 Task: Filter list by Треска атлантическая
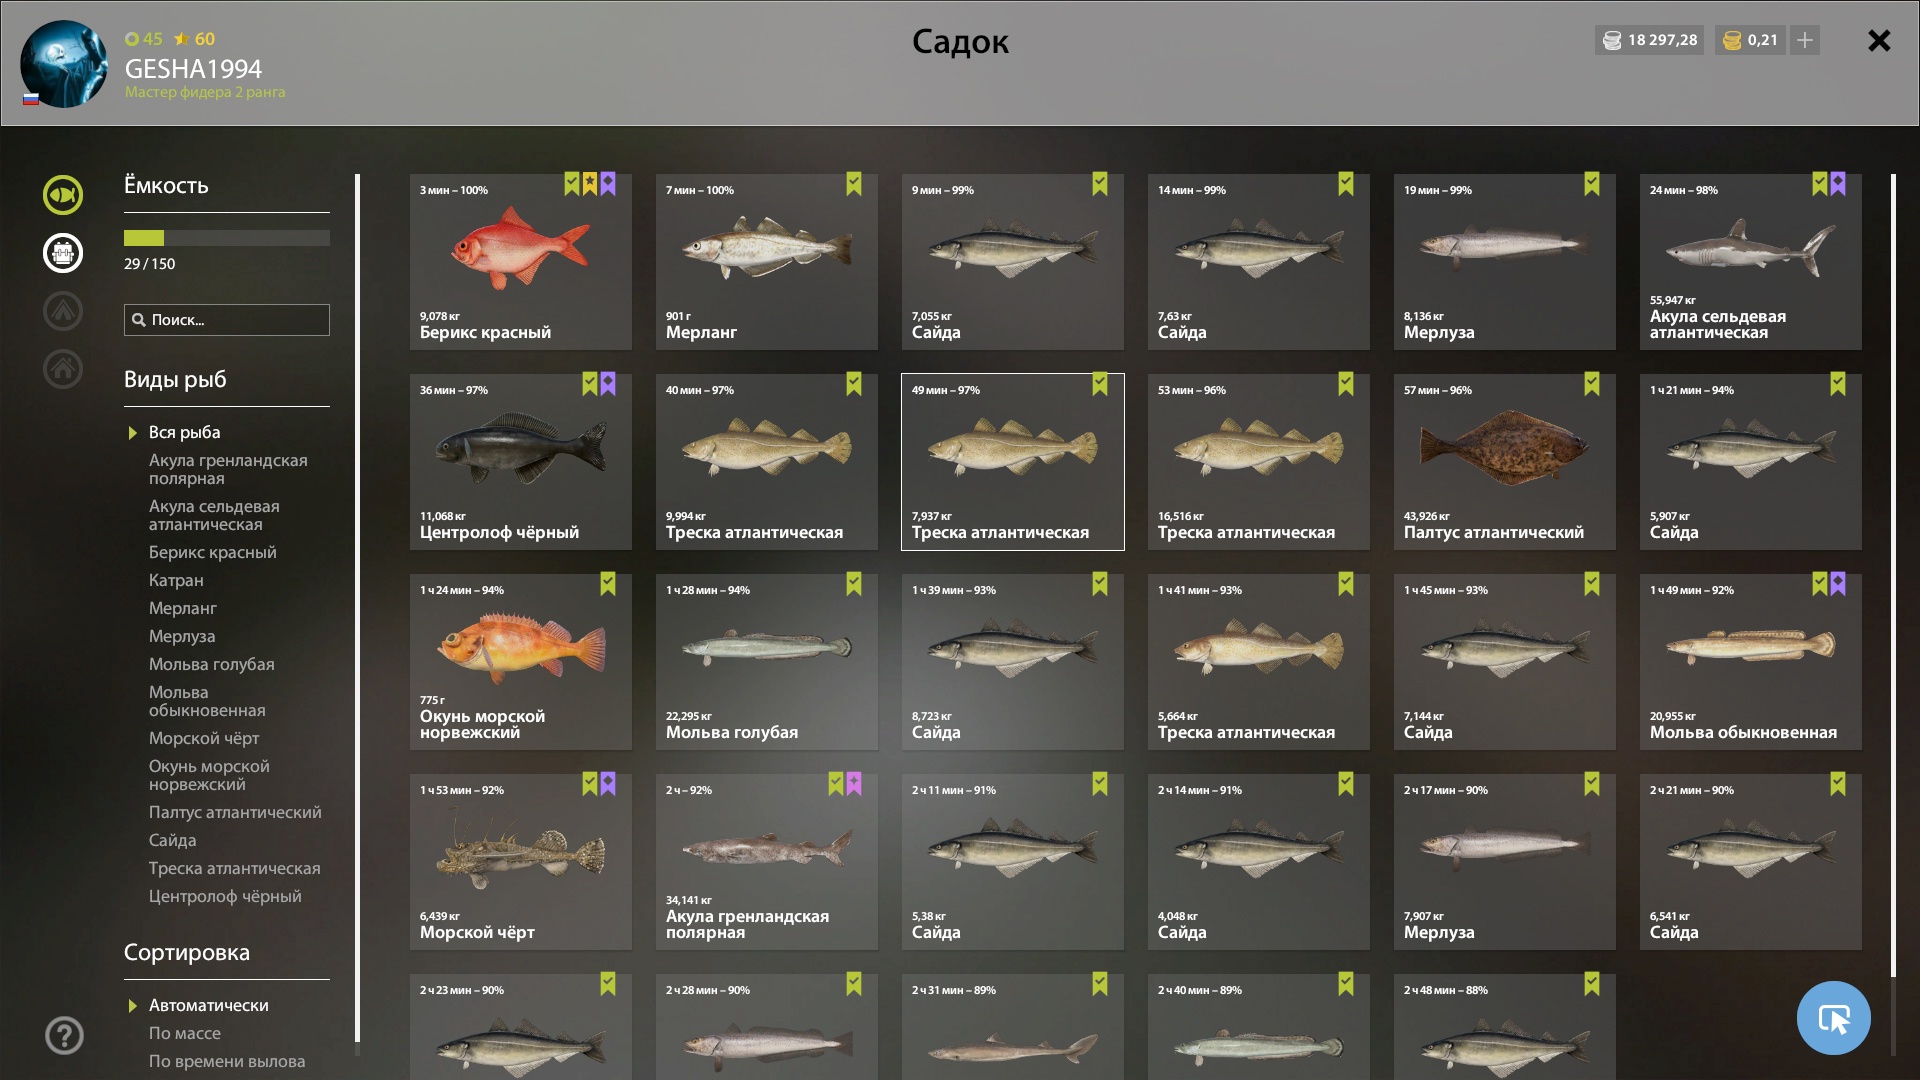coord(234,868)
